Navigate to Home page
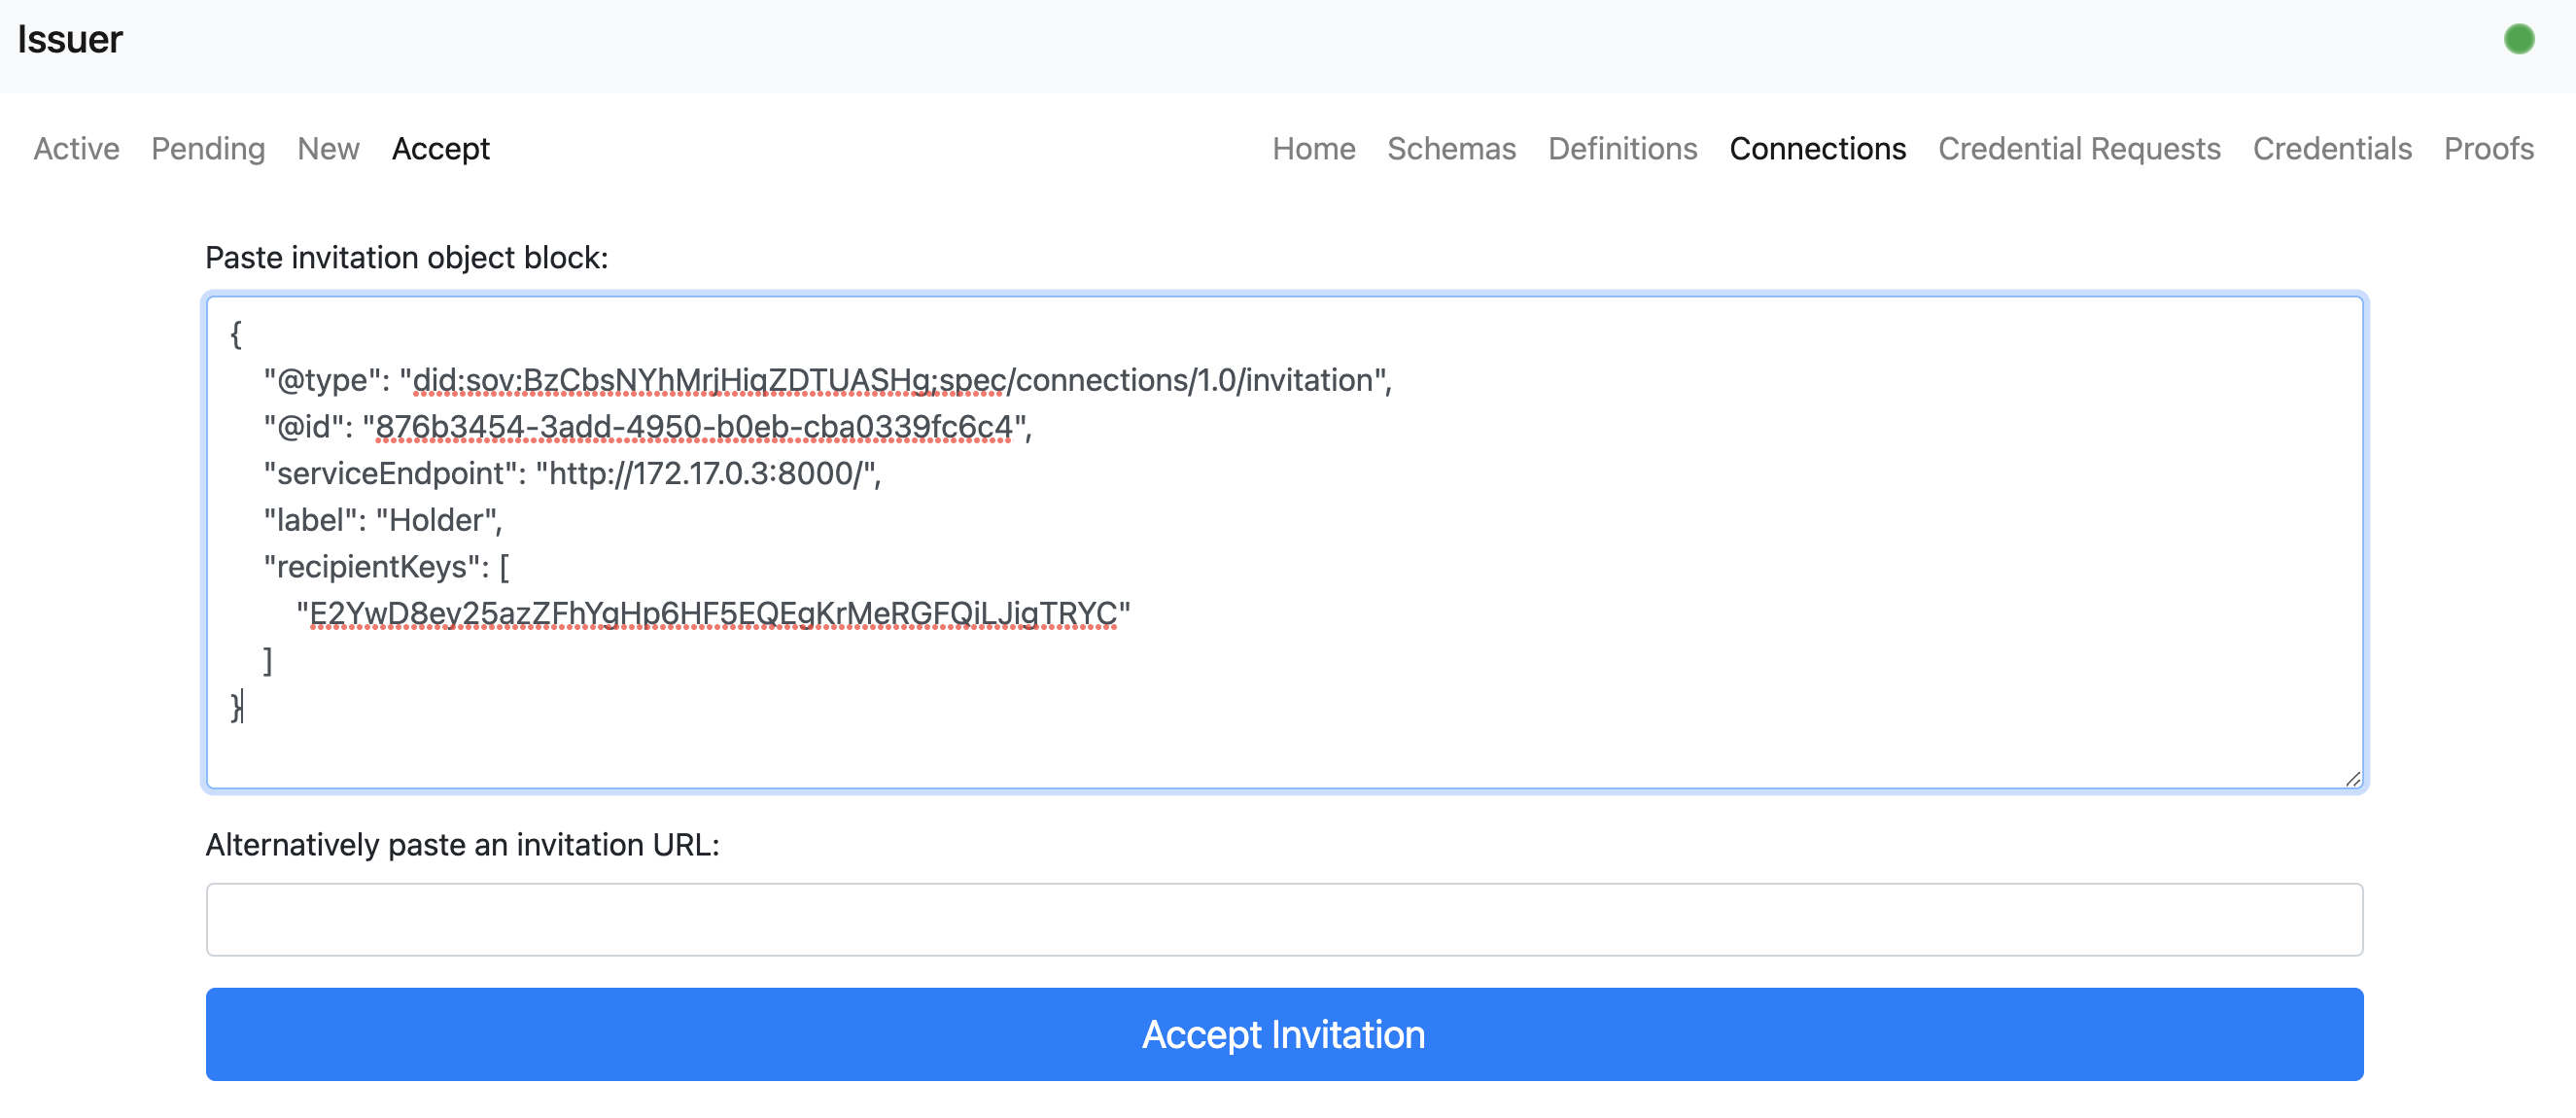 click(x=1313, y=149)
